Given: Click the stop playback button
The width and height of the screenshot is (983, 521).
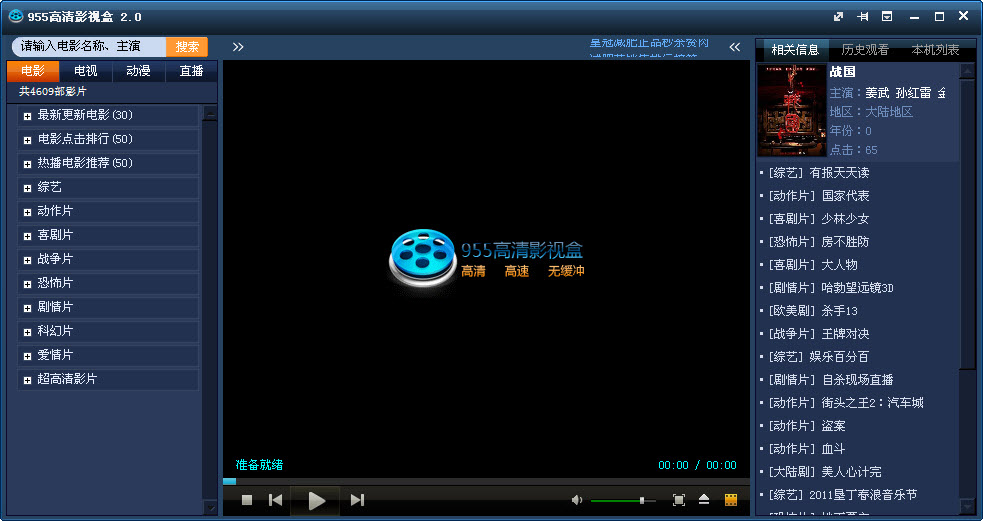Looking at the screenshot, I should (x=247, y=500).
